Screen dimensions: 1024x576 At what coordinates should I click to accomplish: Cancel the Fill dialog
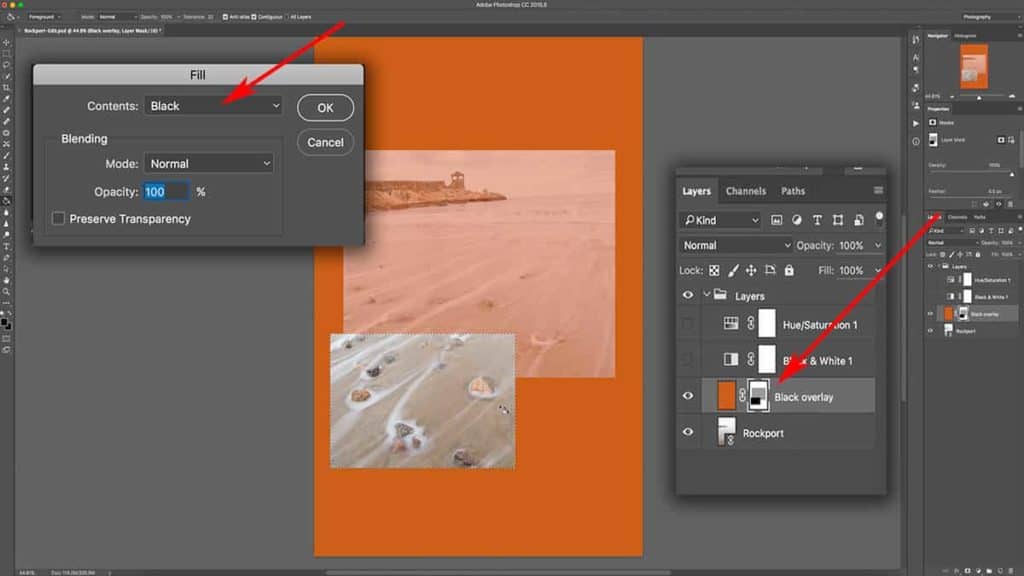click(325, 142)
